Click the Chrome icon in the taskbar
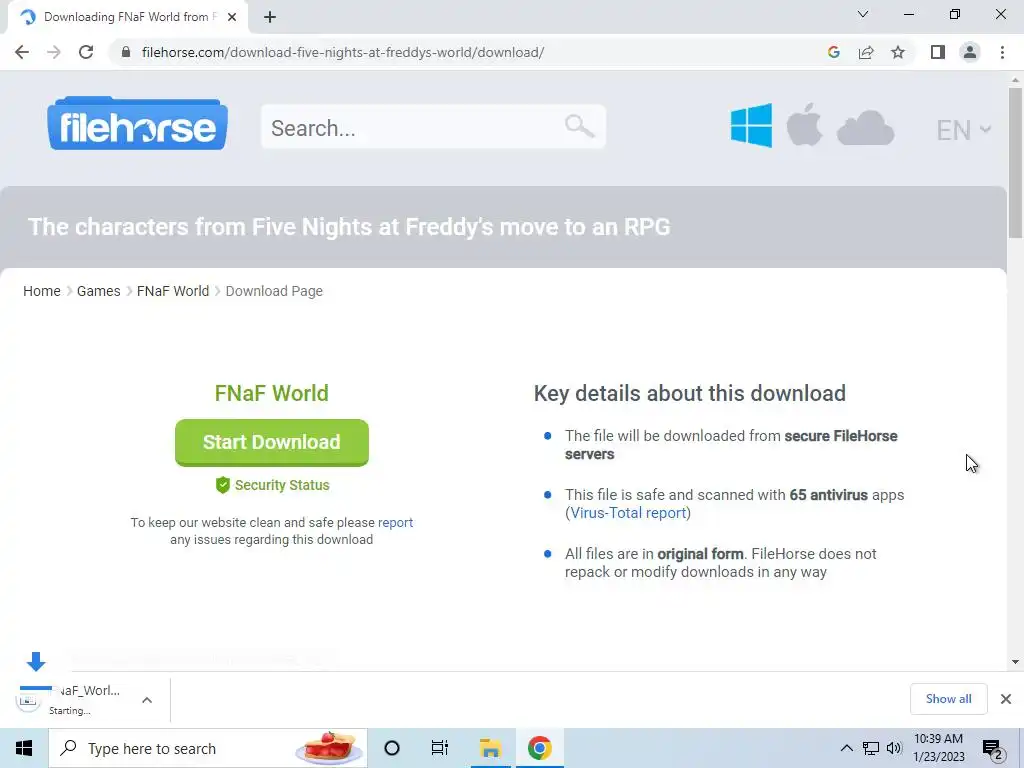 pyautogui.click(x=539, y=748)
